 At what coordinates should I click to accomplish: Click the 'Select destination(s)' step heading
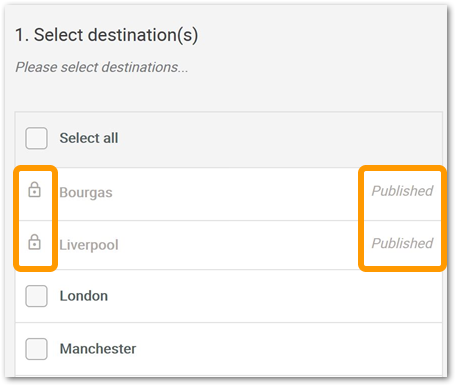[x=107, y=35]
